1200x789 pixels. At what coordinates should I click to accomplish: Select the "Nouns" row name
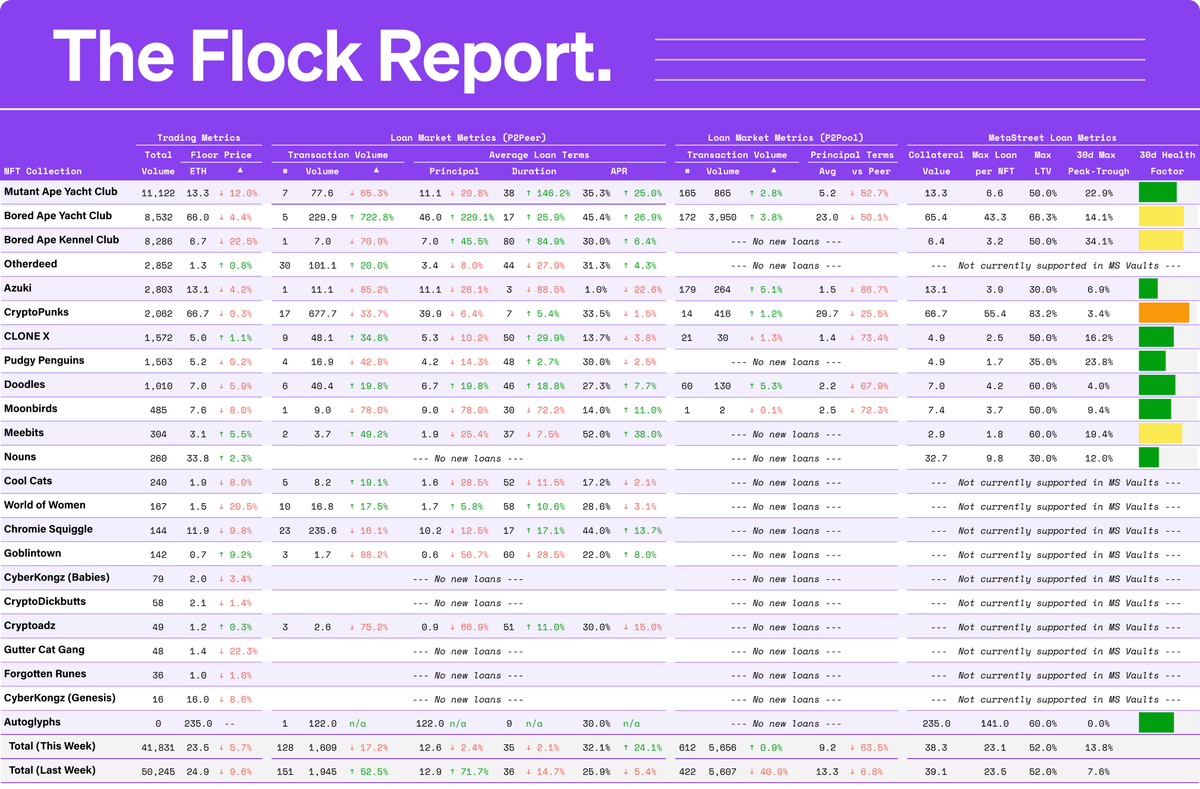22,456
